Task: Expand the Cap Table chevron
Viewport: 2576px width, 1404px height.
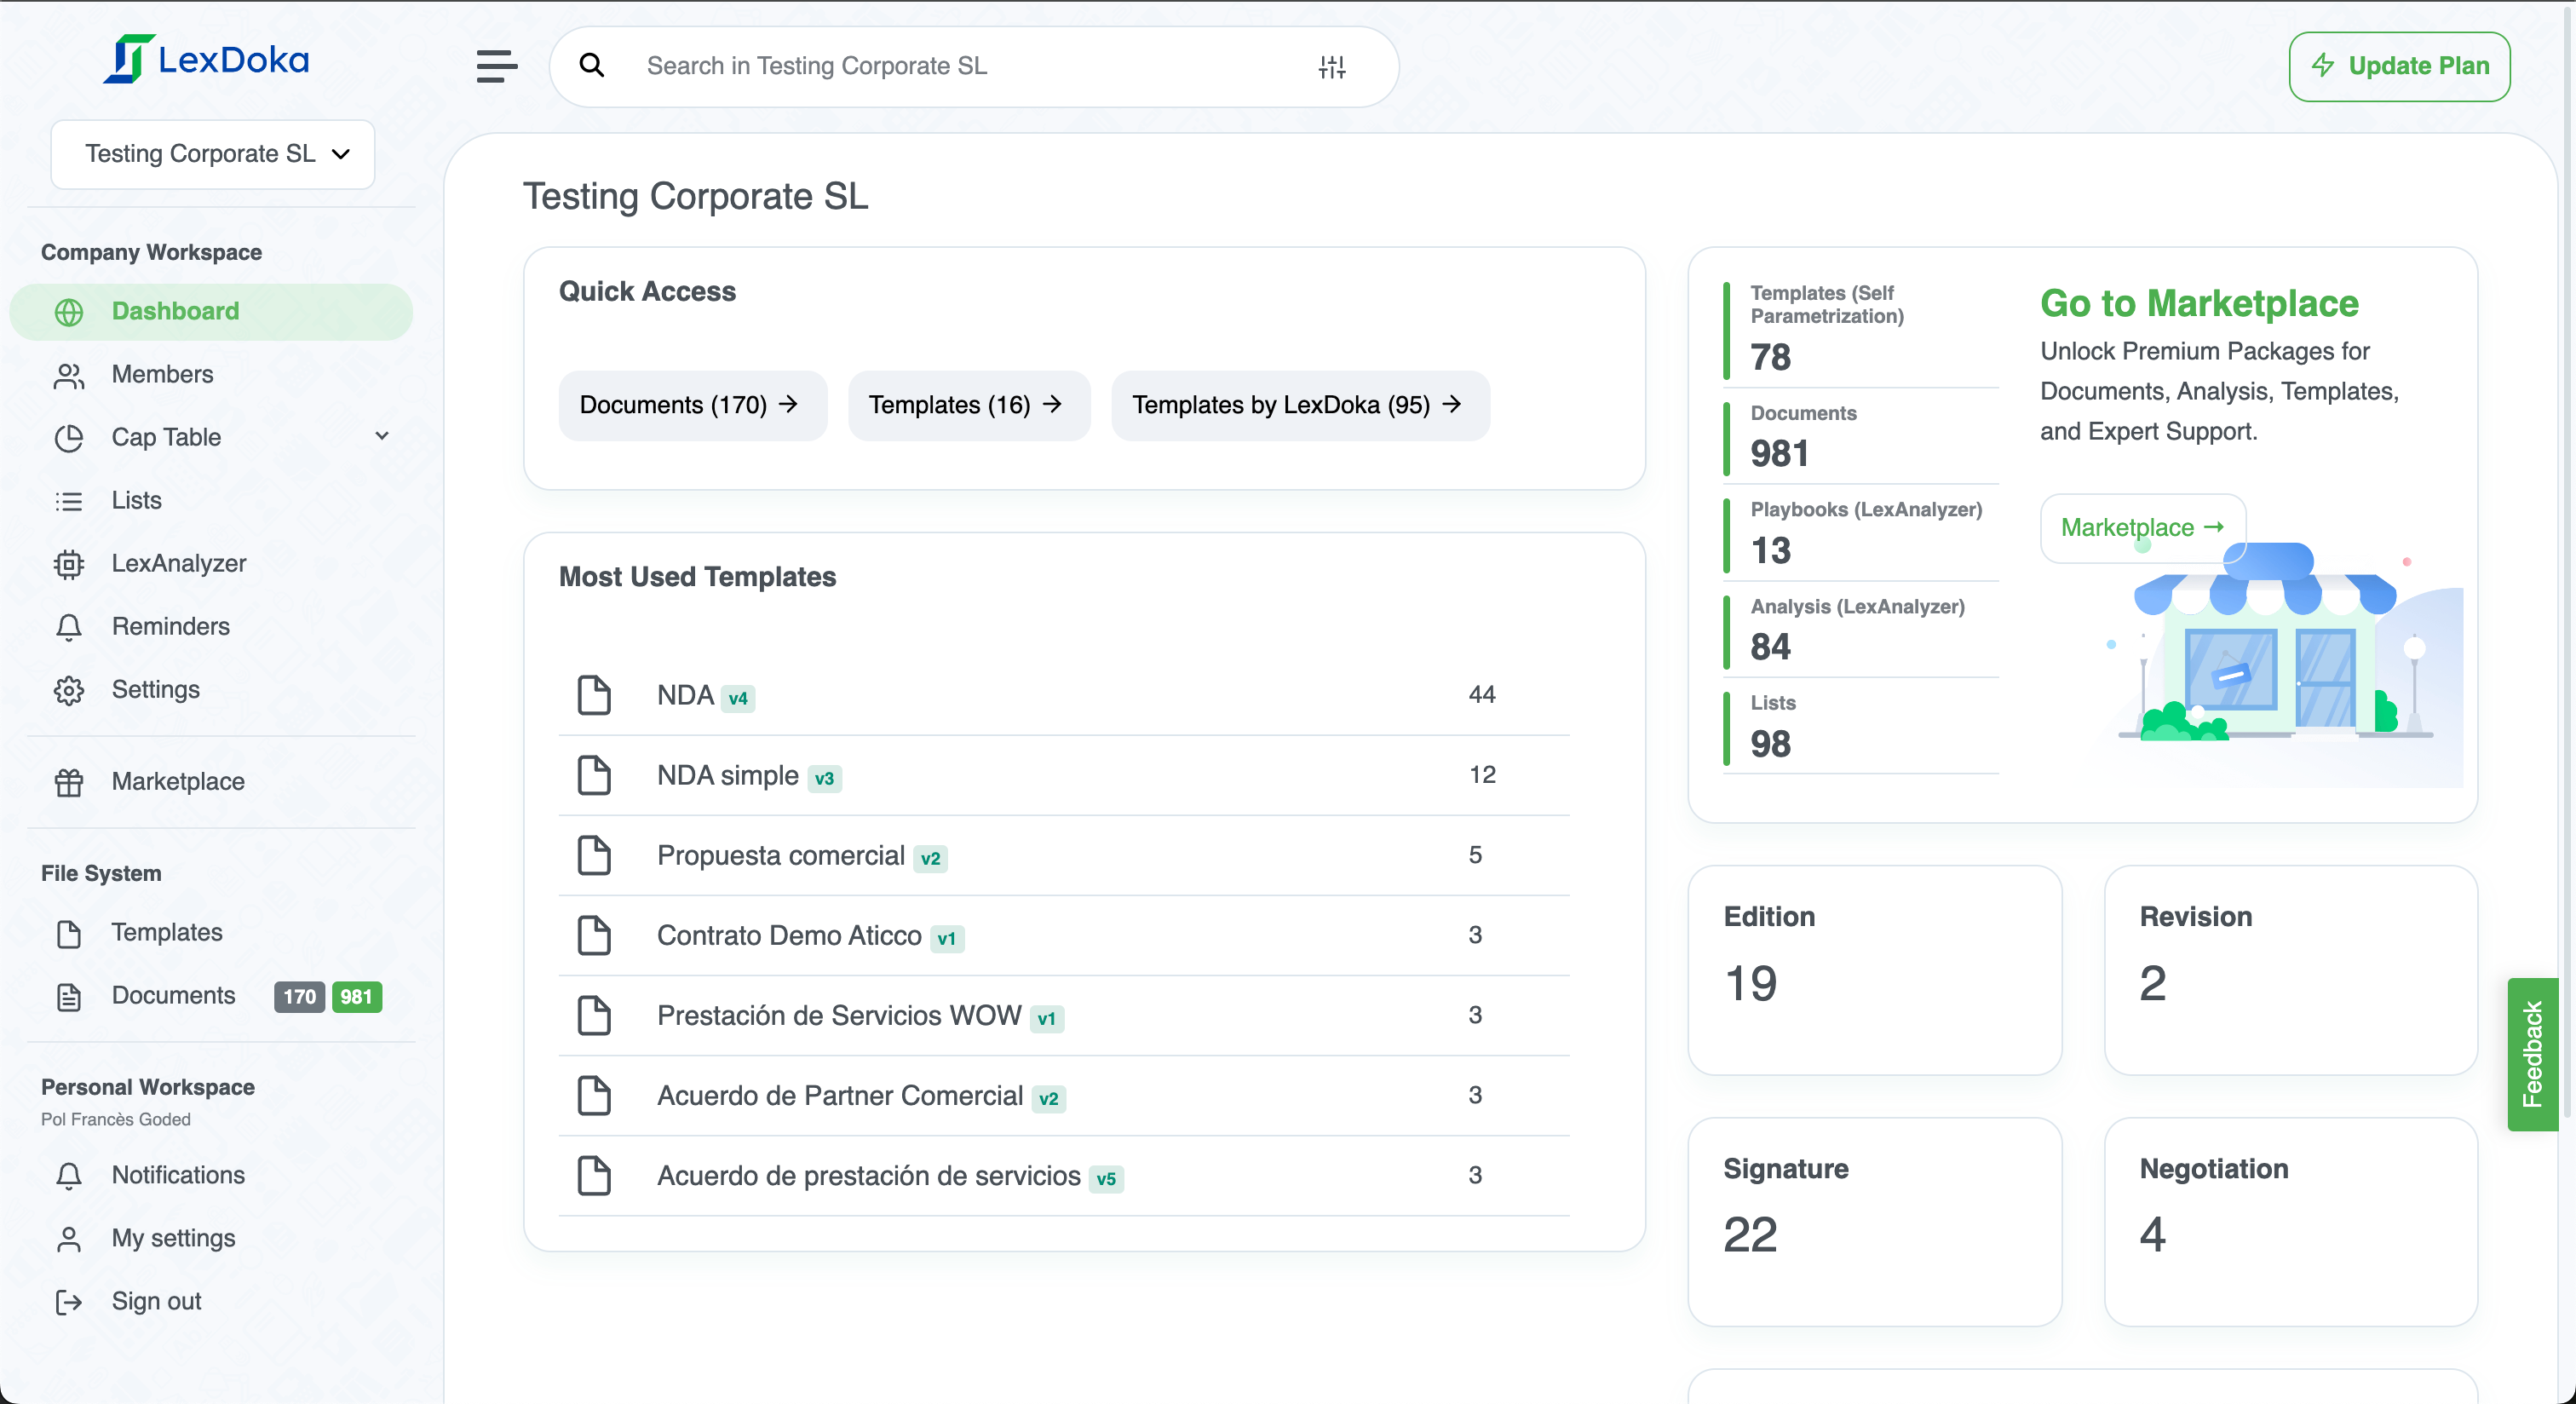Action: (x=382, y=437)
